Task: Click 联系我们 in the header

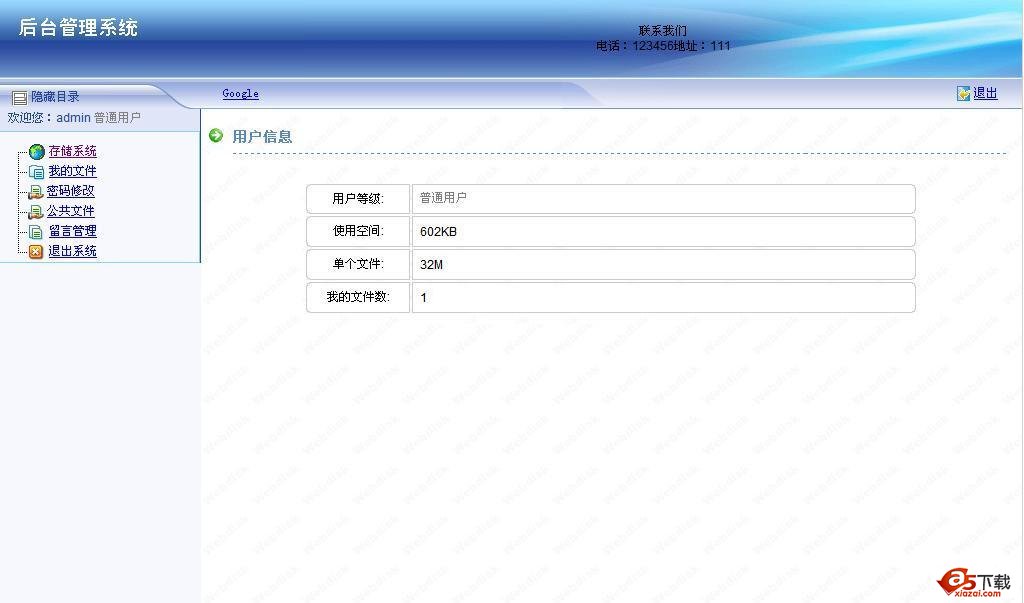Action: click(662, 30)
